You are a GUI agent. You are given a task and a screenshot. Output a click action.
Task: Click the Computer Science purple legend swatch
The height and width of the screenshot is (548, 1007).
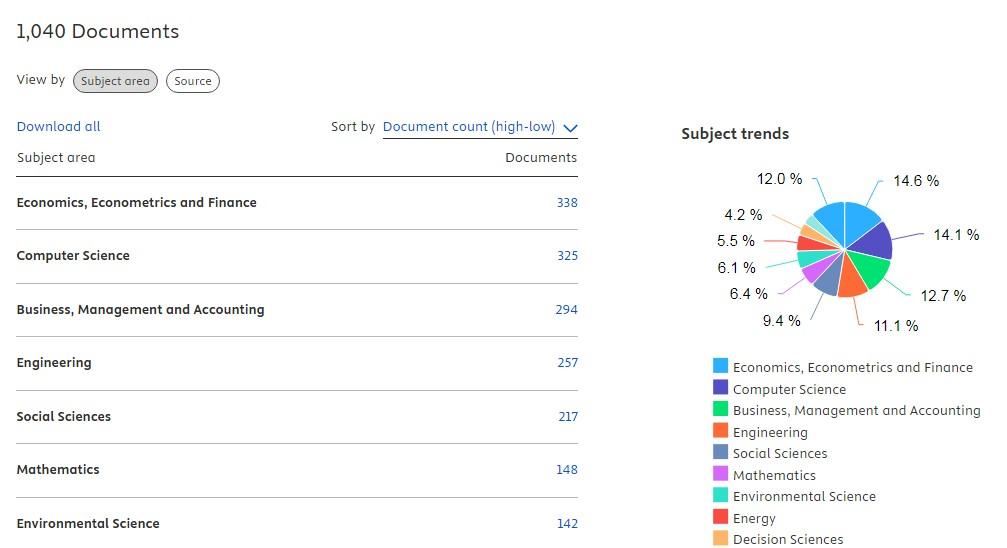(x=721, y=387)
